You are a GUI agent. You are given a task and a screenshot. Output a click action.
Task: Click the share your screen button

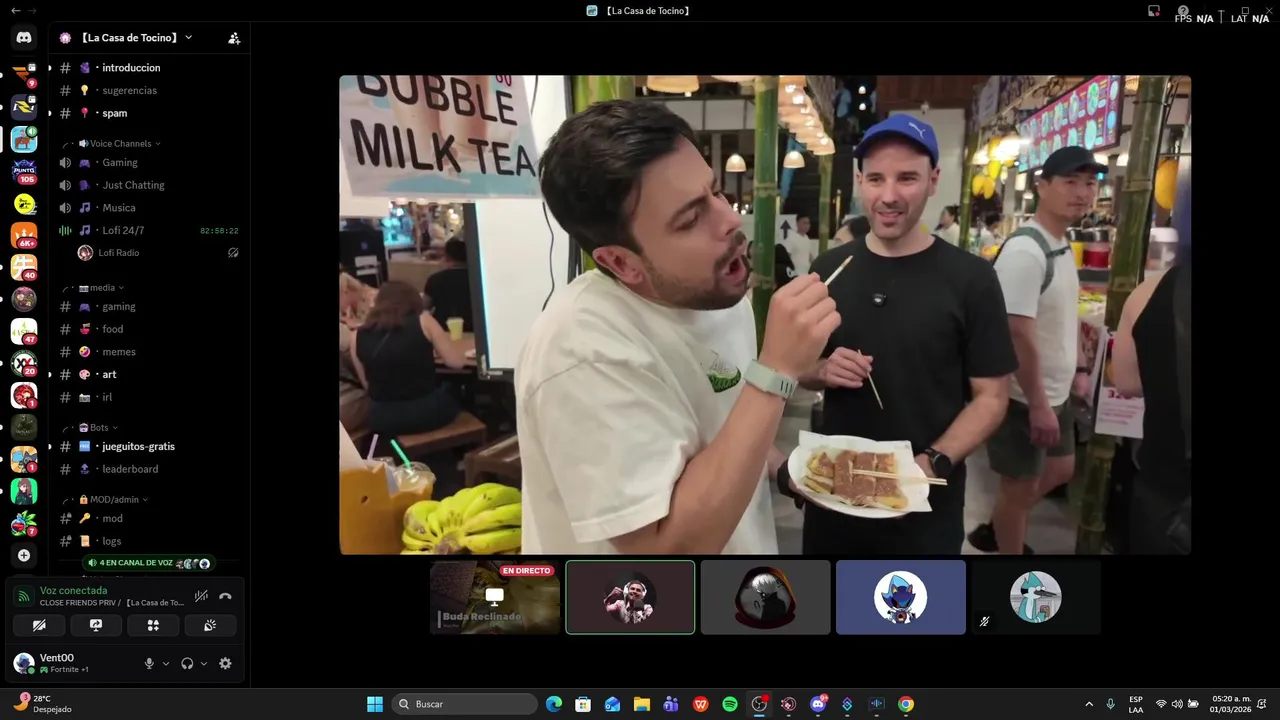96,625
